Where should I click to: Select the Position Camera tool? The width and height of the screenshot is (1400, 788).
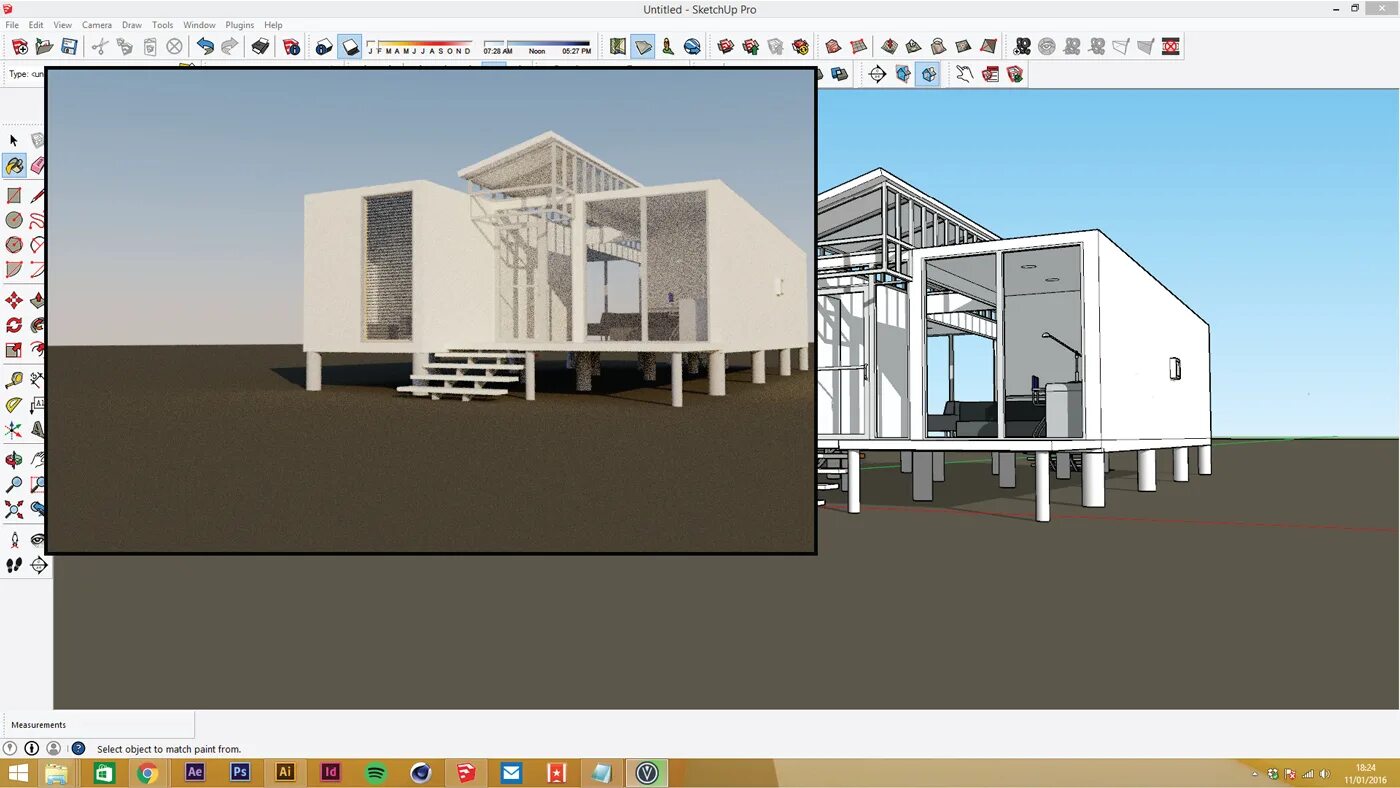pos(14,540)
